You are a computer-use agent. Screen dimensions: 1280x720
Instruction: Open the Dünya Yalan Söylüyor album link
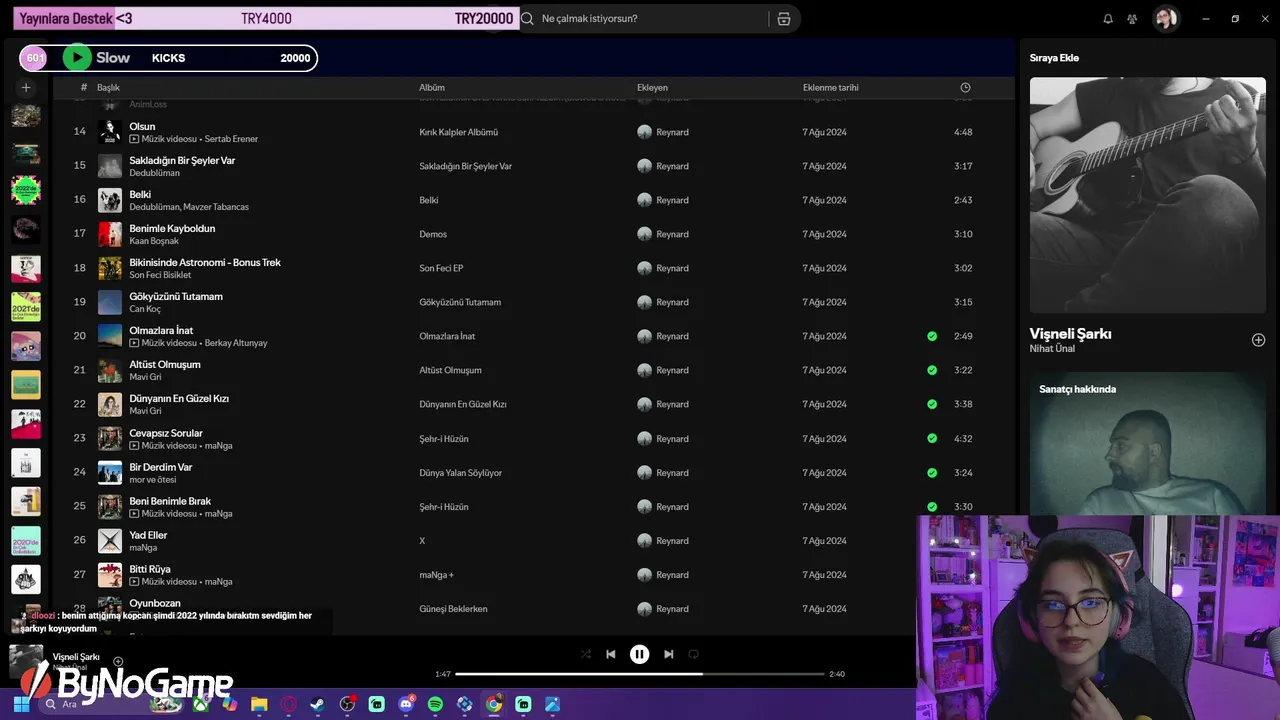pos(460,472)
